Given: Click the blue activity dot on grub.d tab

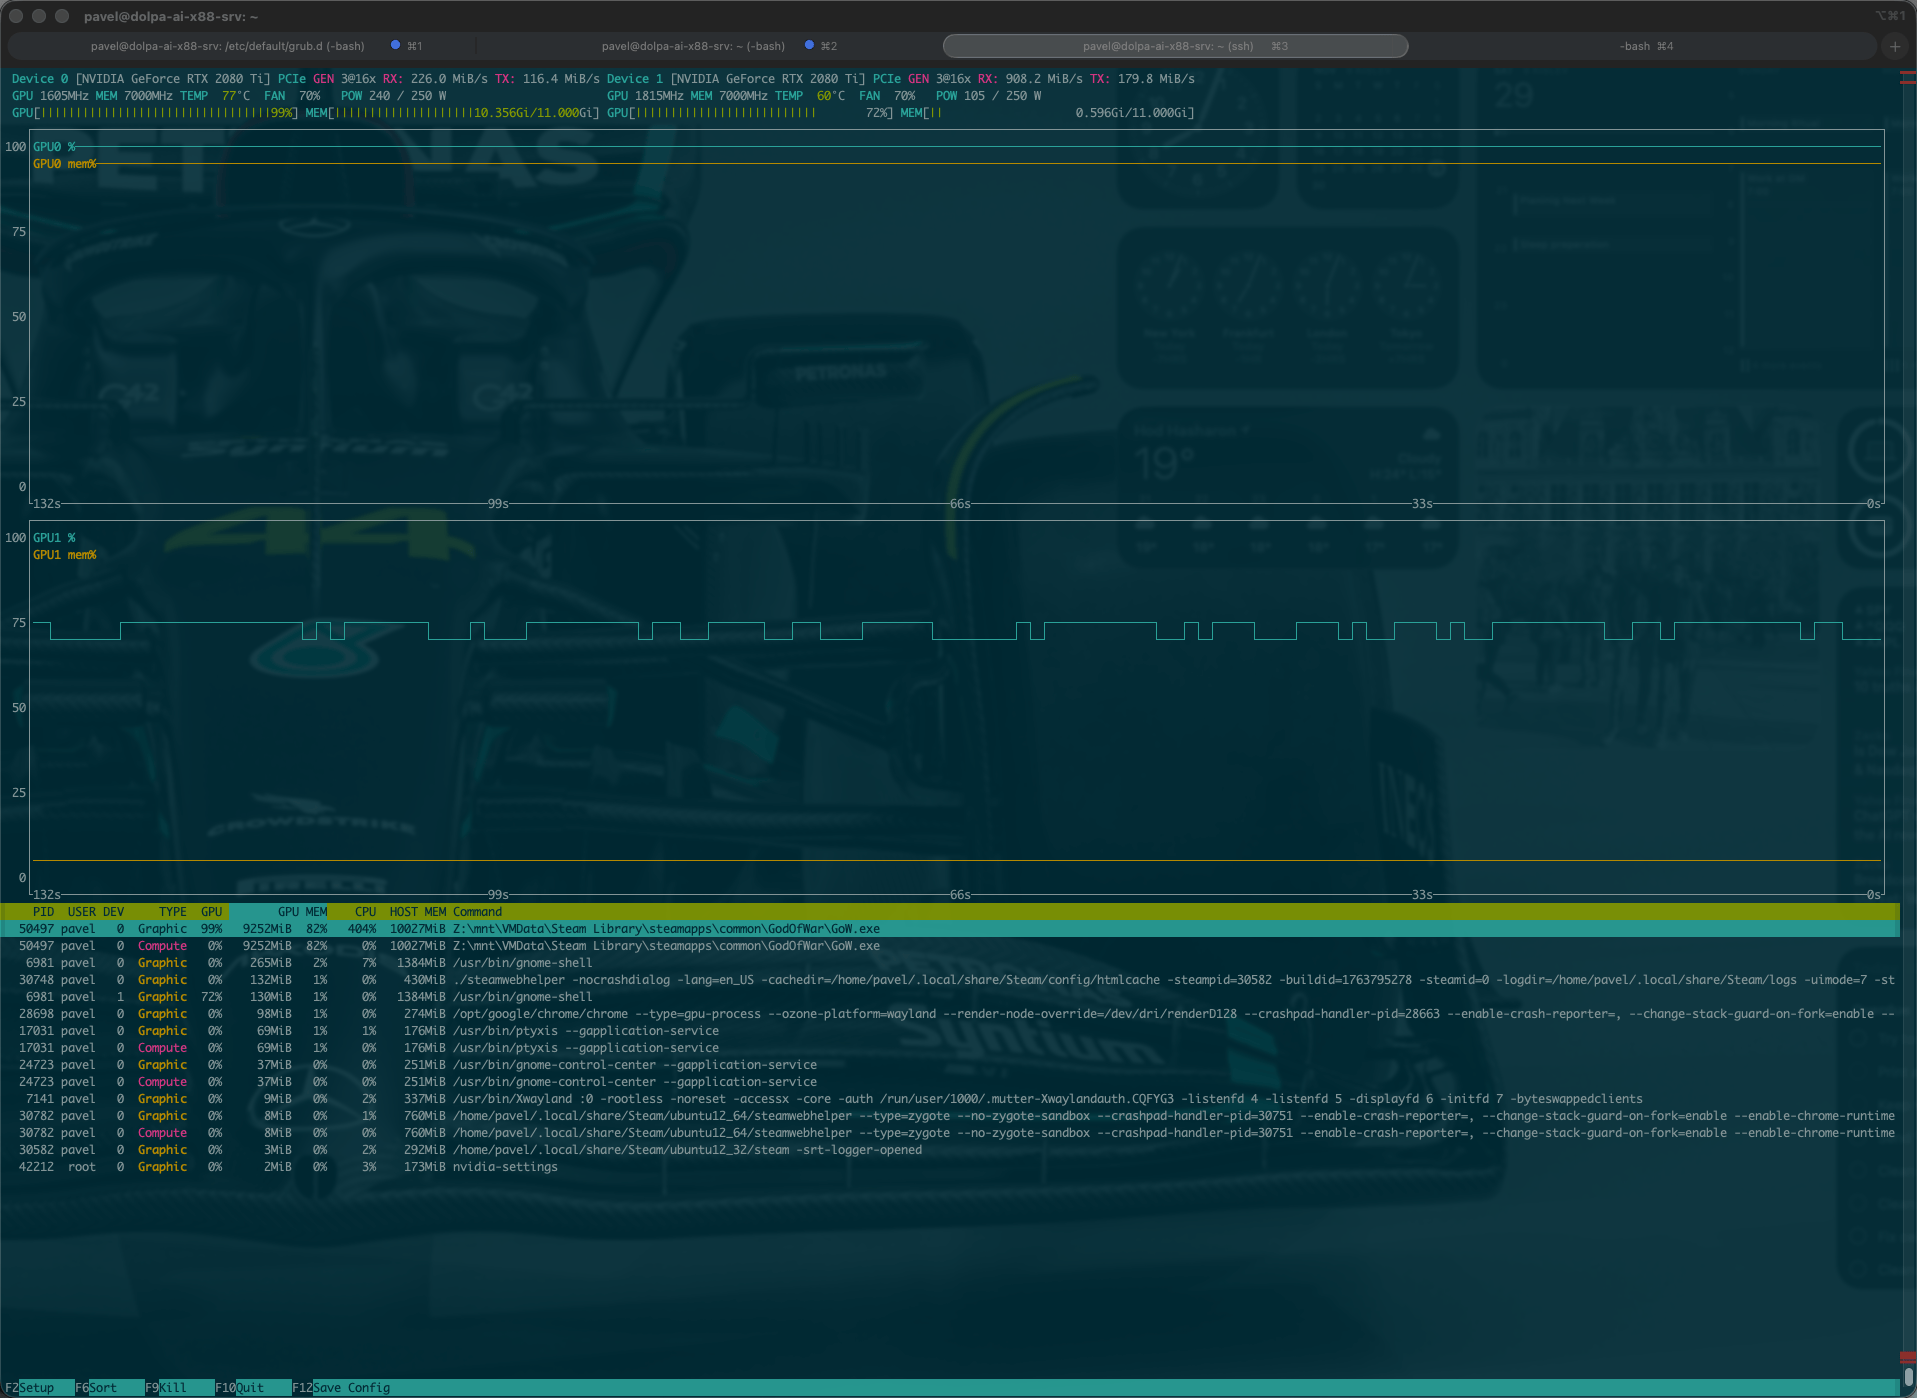Looking at the screenshot, I should tap(395, 45).
